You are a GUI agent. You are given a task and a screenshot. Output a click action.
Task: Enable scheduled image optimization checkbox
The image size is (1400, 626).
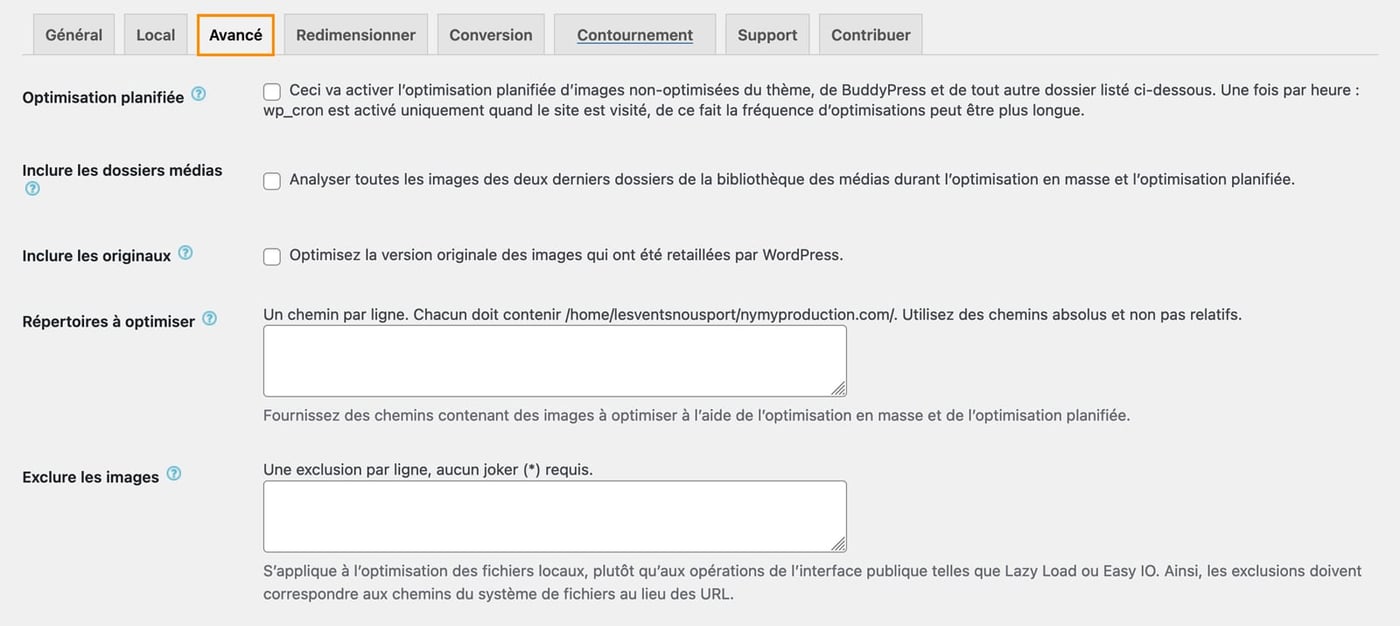click(271, 91)
